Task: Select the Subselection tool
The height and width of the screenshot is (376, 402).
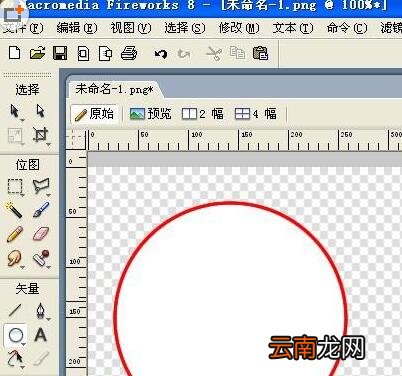Action: click(40, 111)
